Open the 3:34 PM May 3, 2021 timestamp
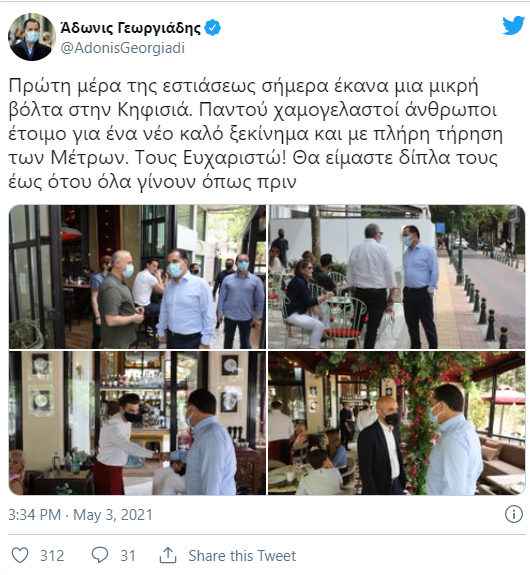 [x=80, y=515]
